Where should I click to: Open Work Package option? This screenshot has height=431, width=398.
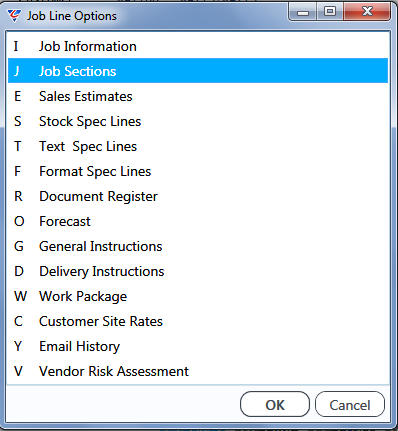pos(198,296)
